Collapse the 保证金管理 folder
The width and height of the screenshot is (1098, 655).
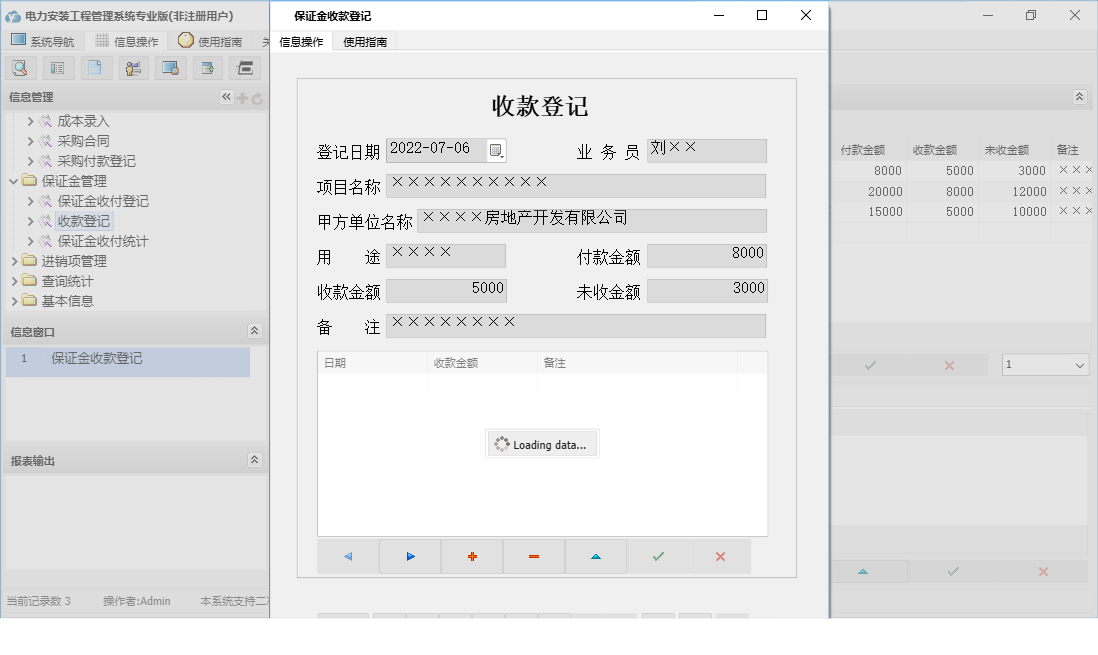[x=14, y=181]
